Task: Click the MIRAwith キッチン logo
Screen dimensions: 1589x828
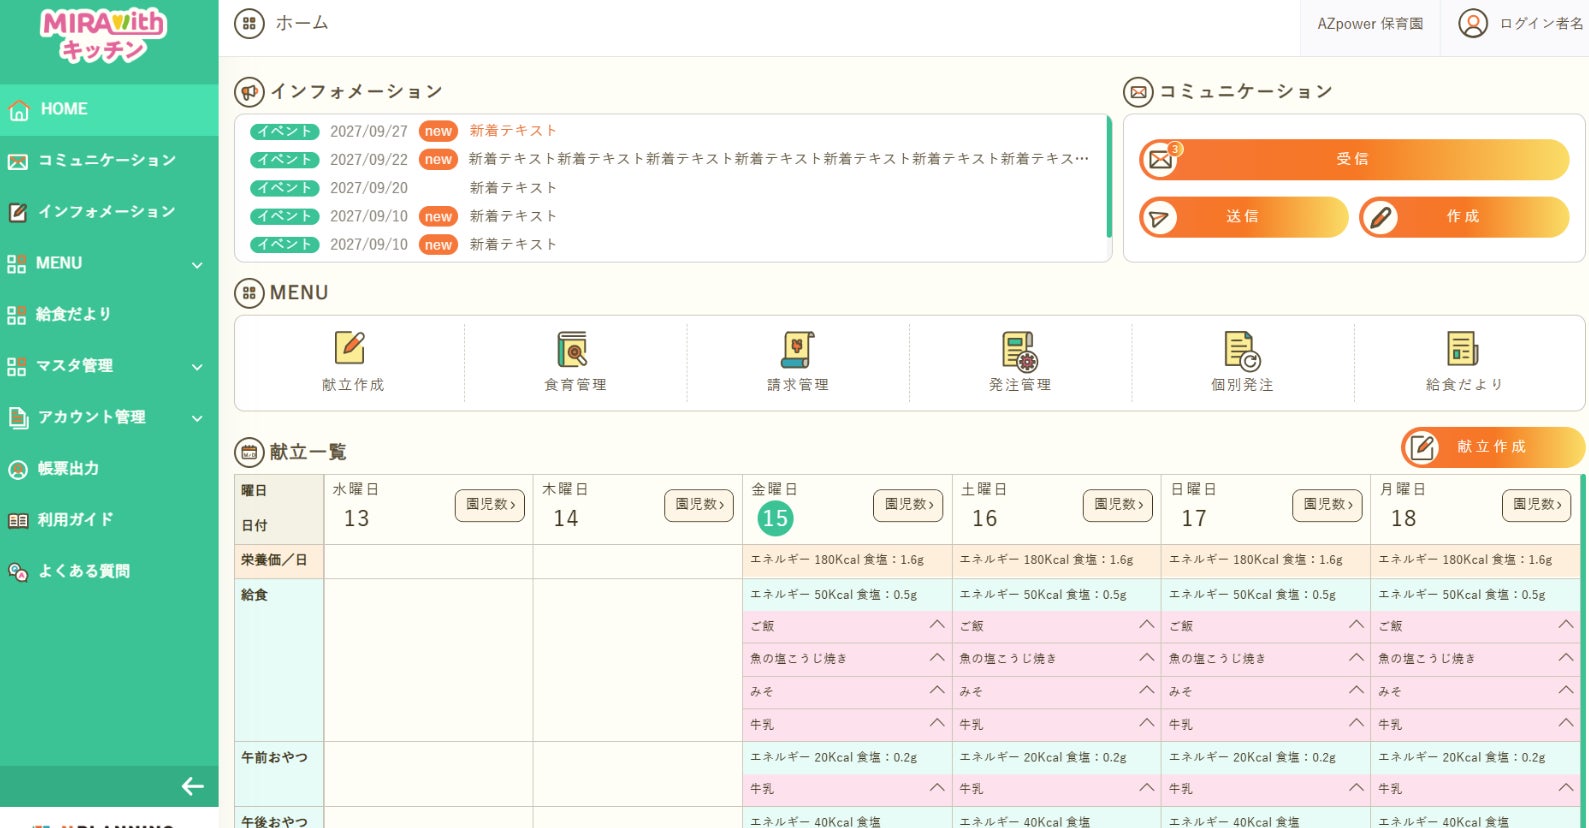Action: point(103,35)
